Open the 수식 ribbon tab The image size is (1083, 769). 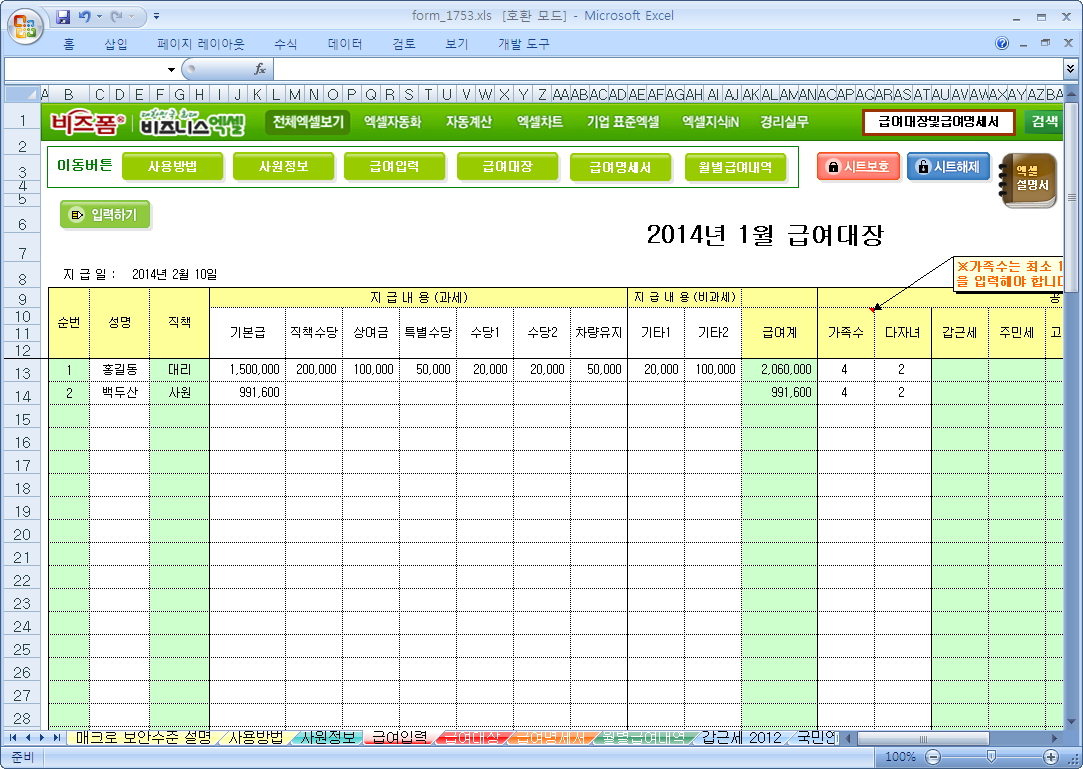(285, 44)
